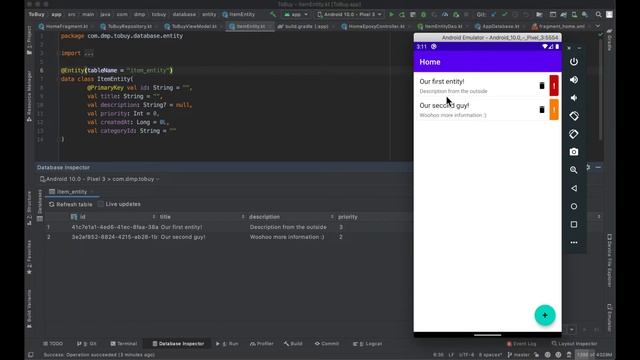Click 'Our first entity!' title cell
640x360 pixels.
(181, 227)
